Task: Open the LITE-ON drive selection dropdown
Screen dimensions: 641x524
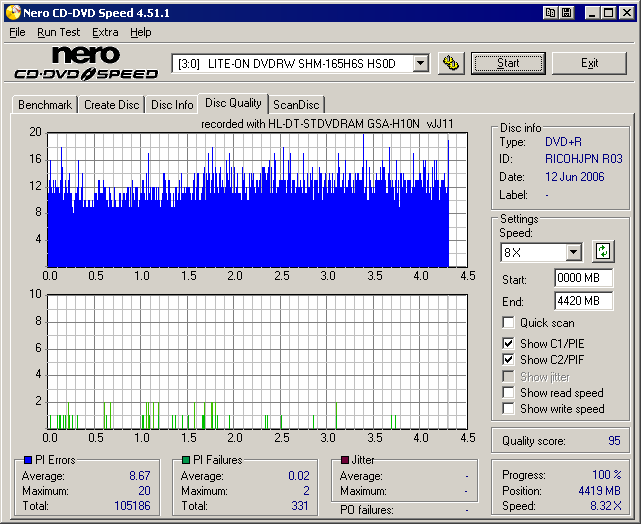Action: pos(420,64)
